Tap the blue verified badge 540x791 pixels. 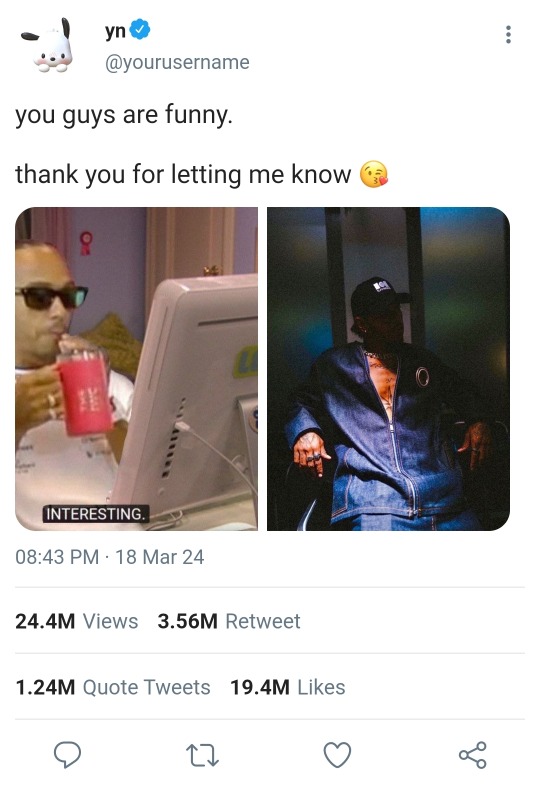[x=140, y=29]
